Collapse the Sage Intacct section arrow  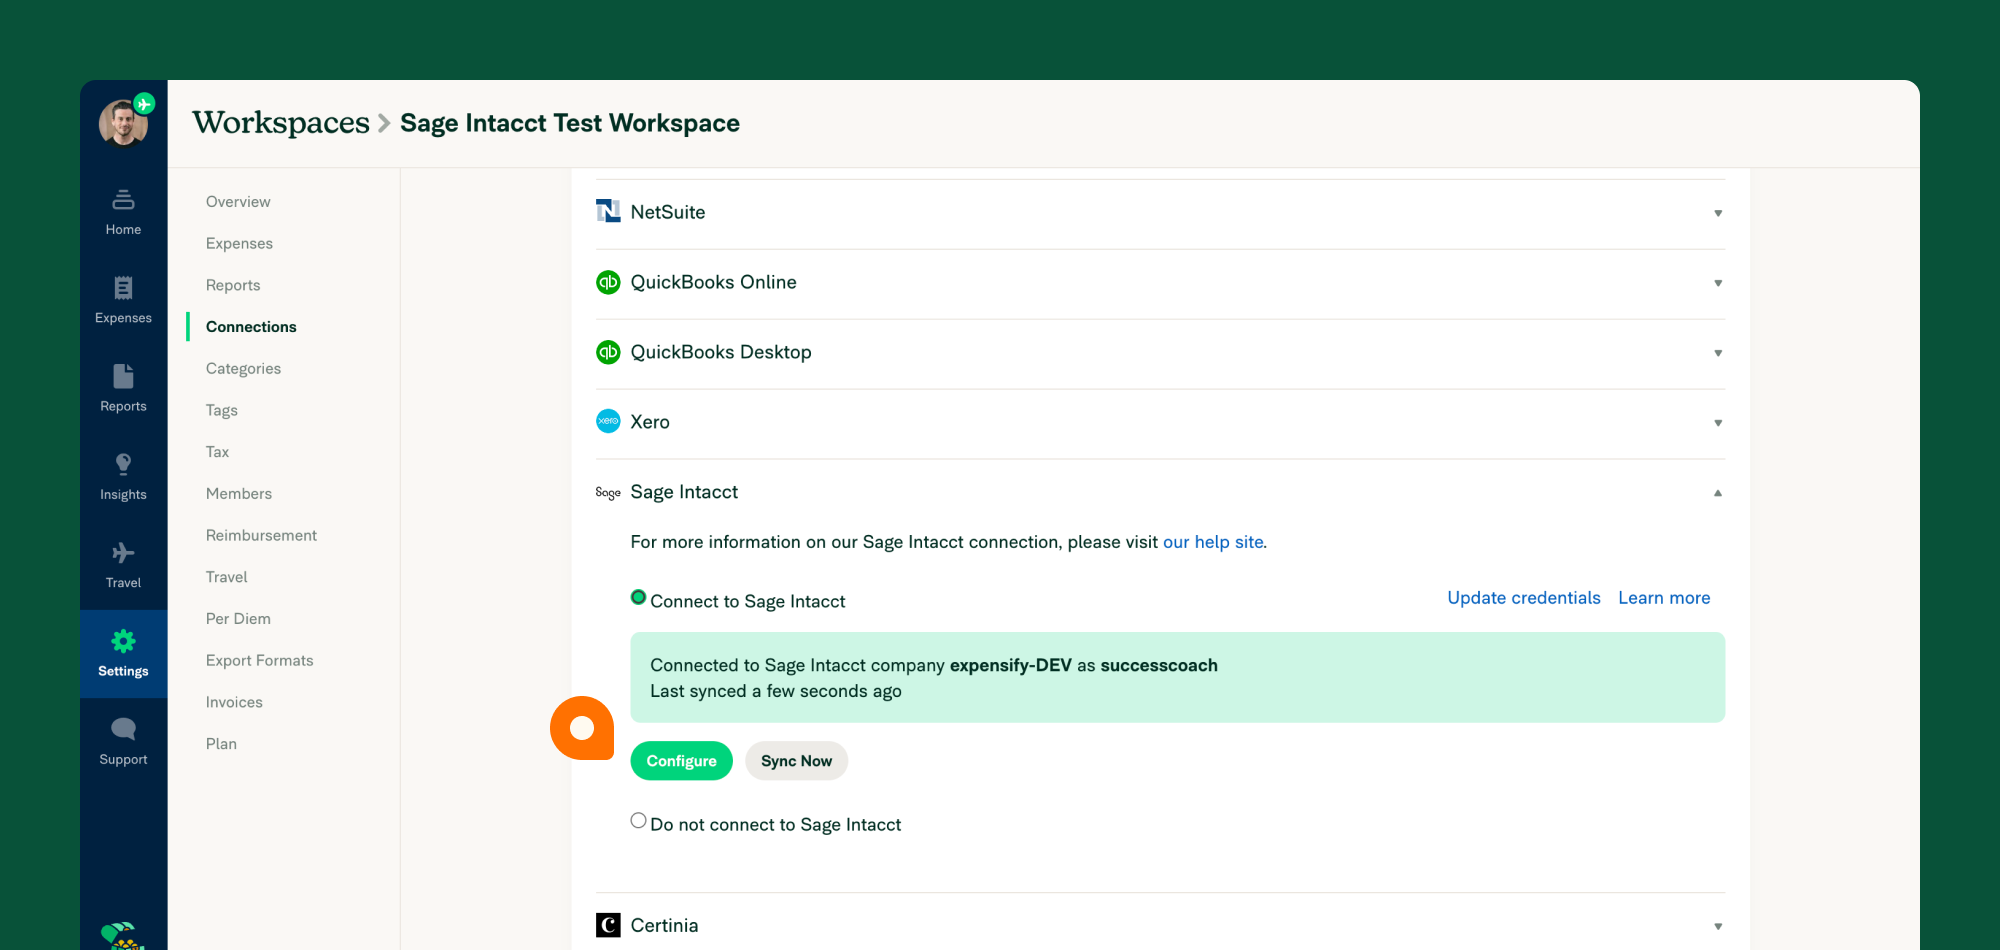[1718, 493]
